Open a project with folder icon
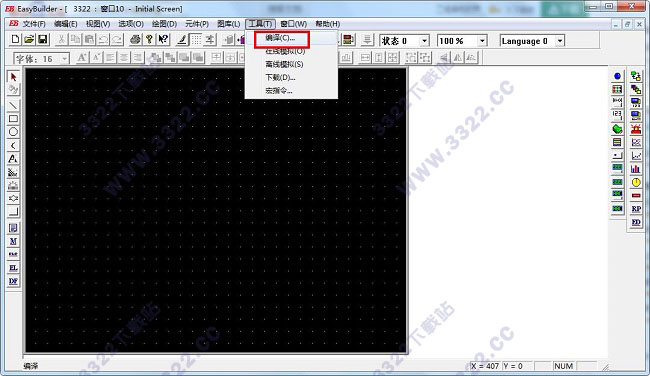The height and width of the screenshot is (376, 650). click(x=29, y=40)
